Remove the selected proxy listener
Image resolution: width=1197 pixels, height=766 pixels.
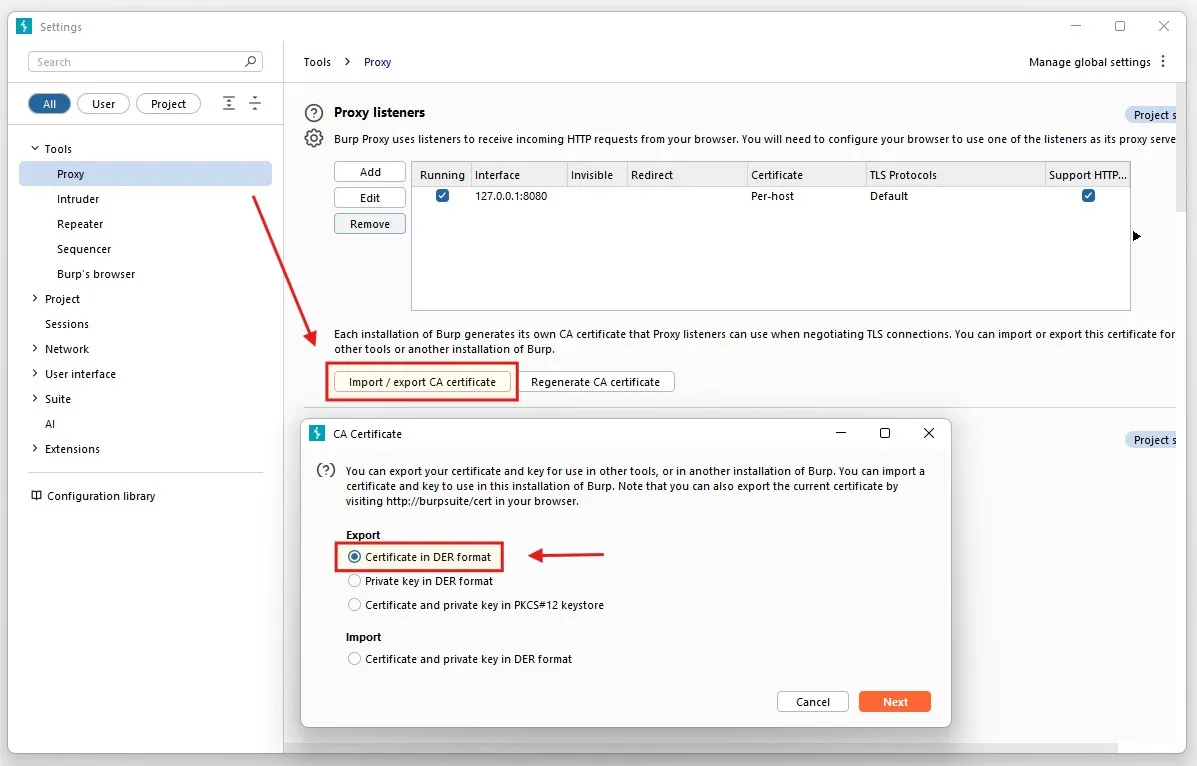[370, 224]
